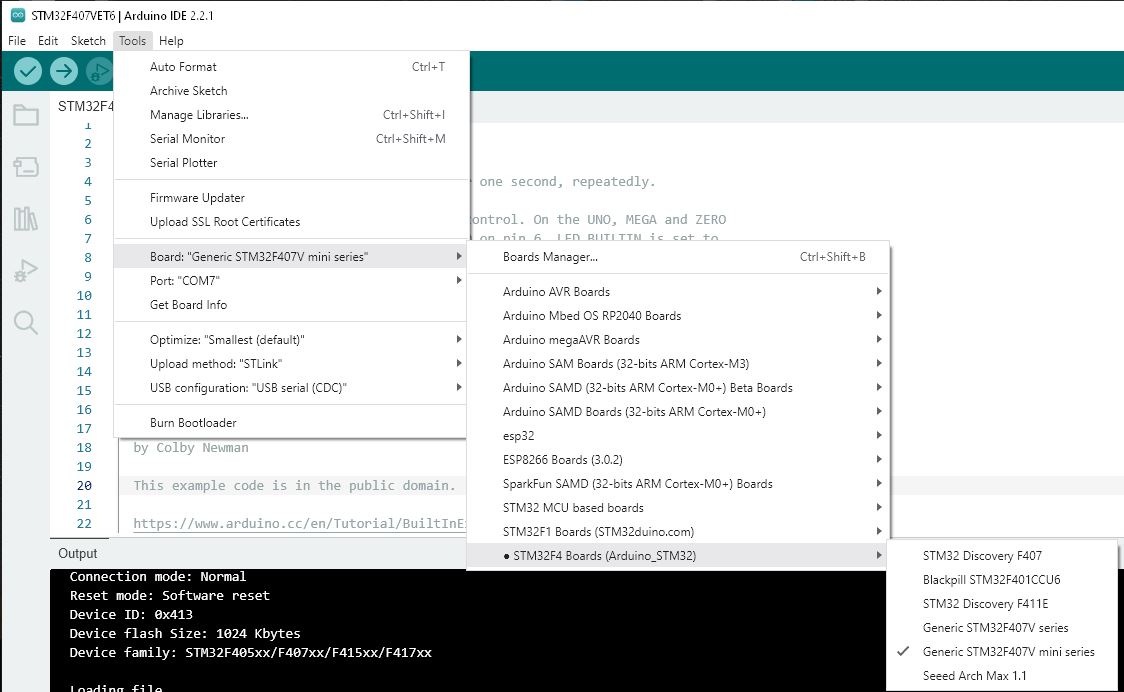Click the Upload arrow button

tap(64, 71)
